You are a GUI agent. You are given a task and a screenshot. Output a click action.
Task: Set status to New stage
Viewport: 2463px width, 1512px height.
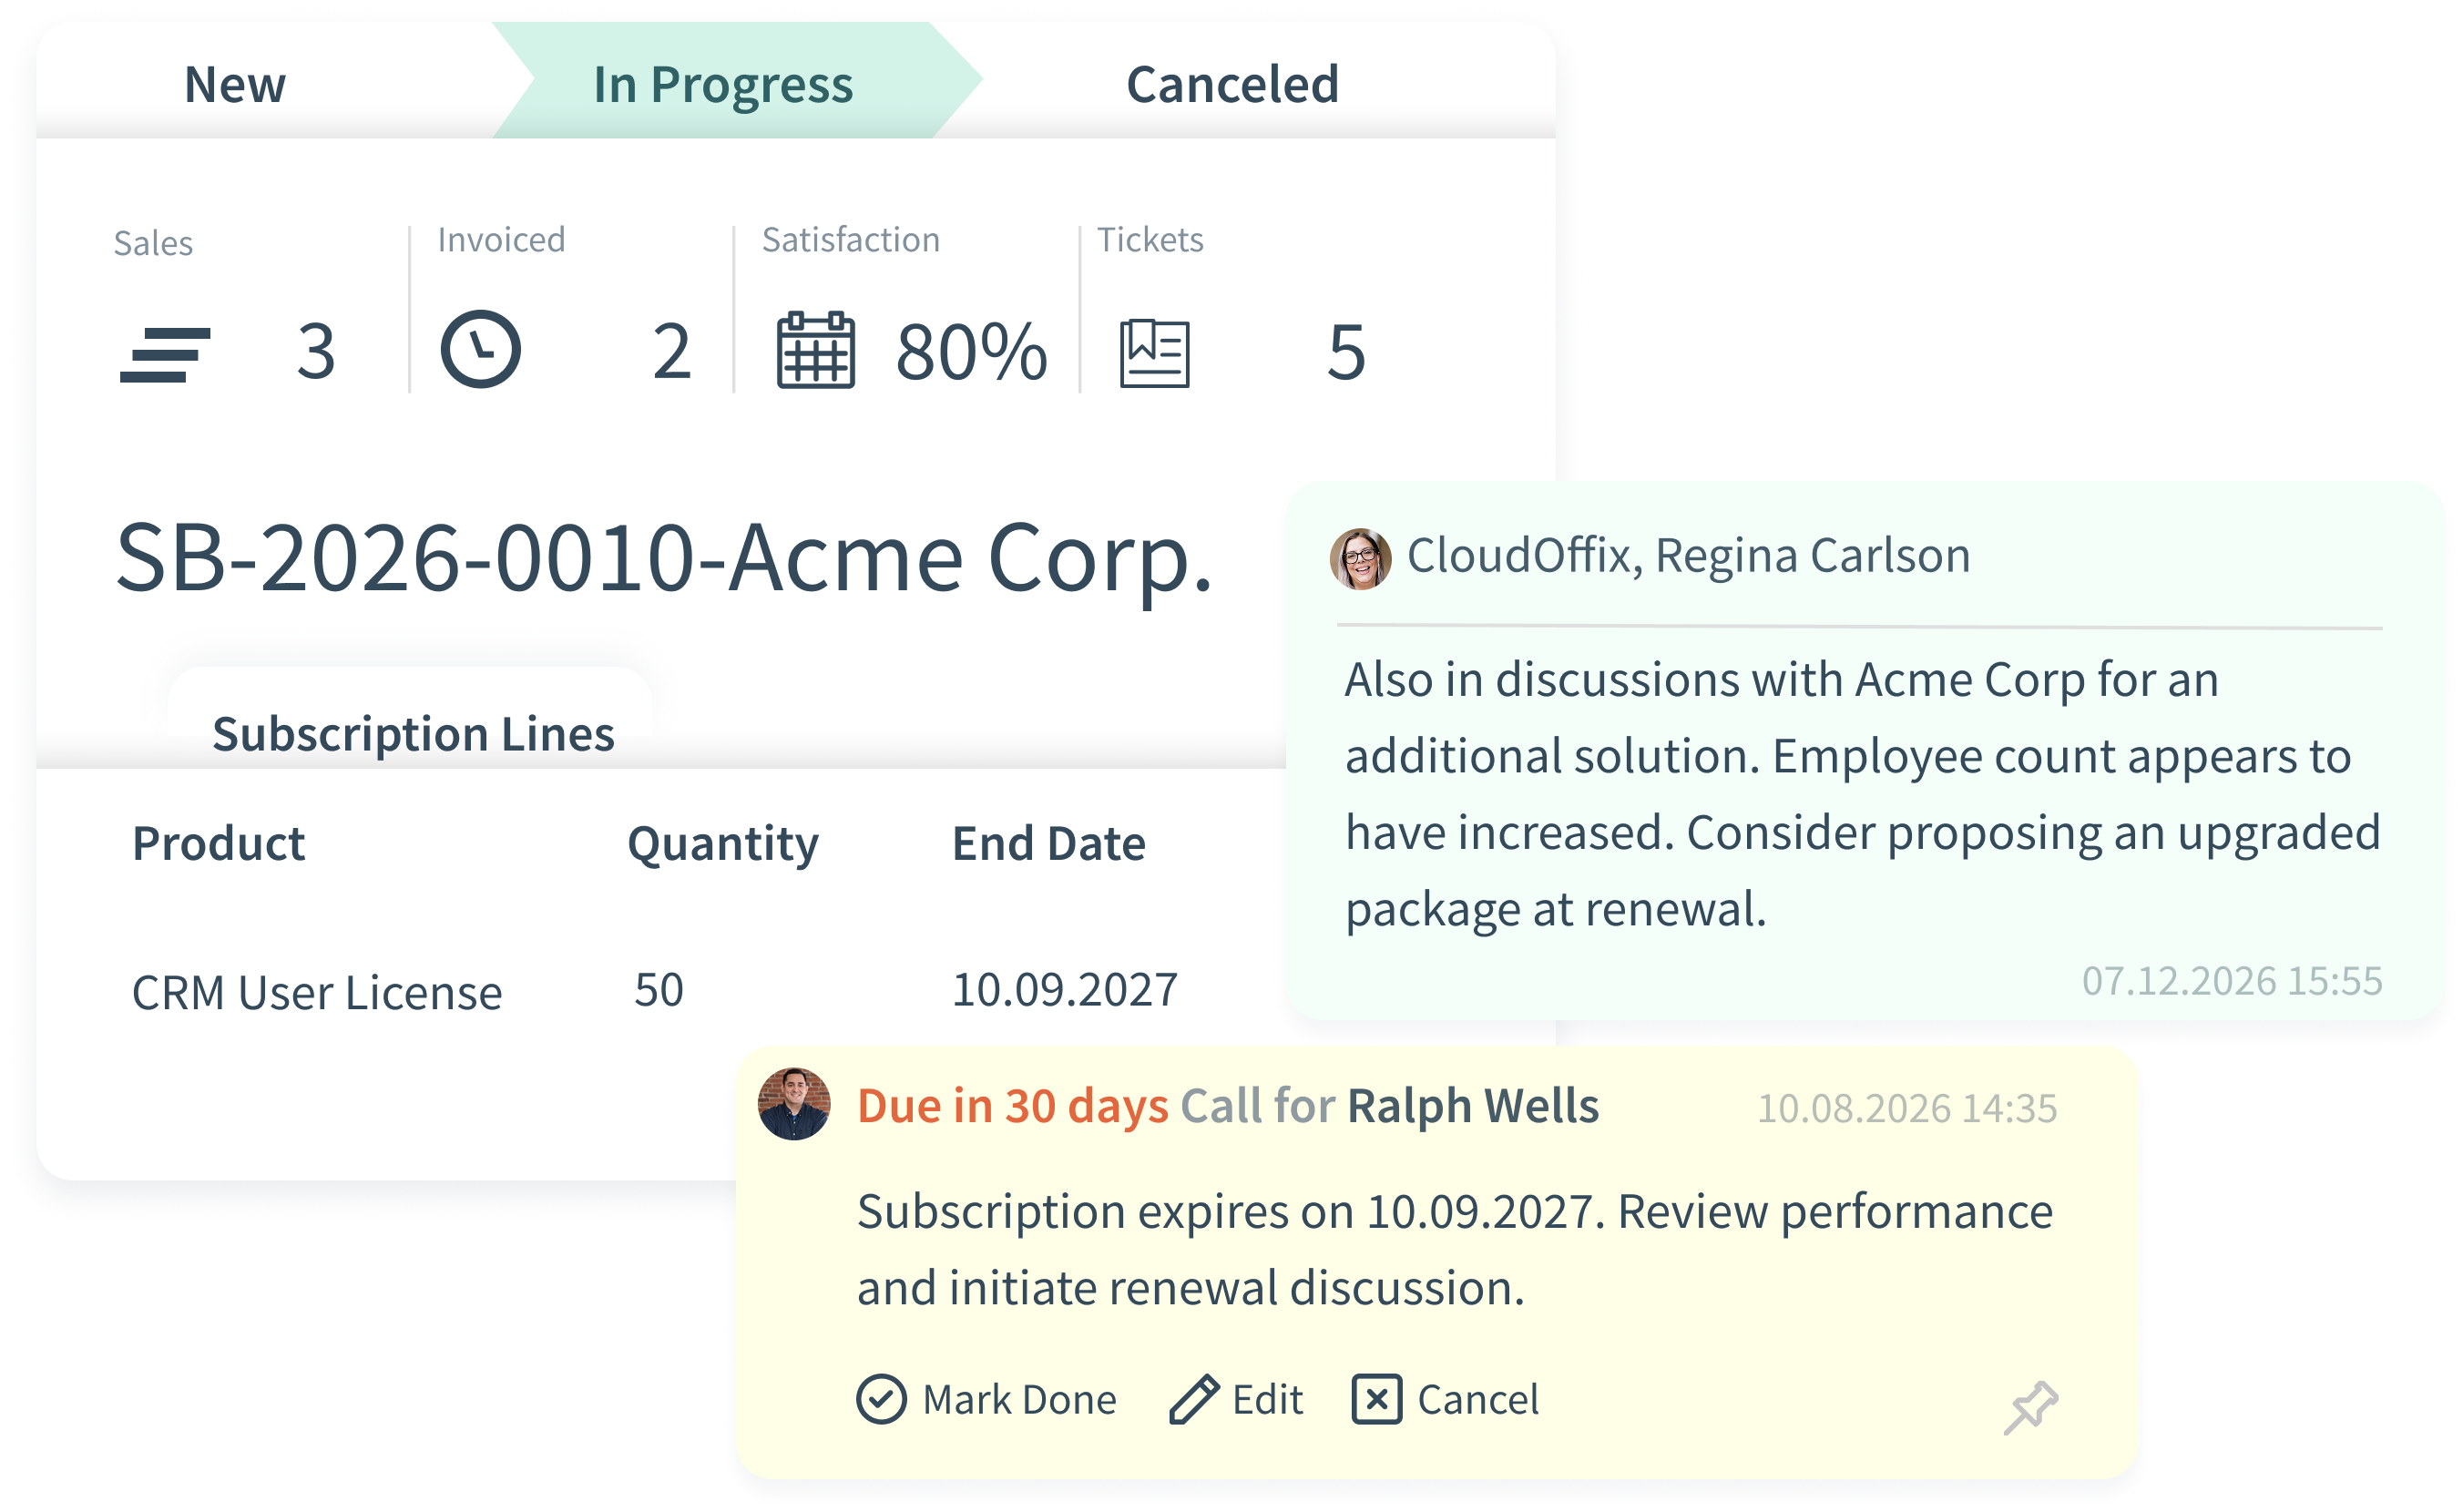pos(235,84)
